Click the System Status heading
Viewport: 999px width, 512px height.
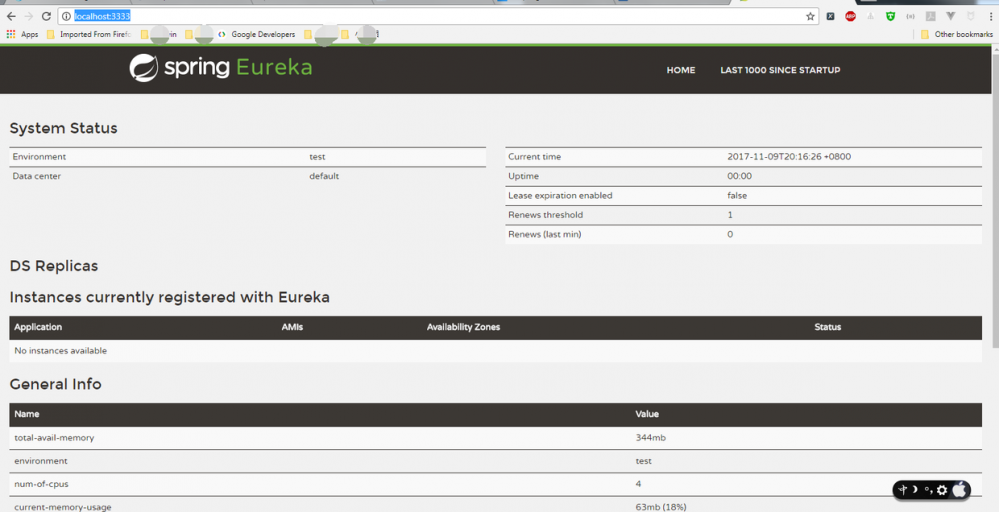(64, 128)
